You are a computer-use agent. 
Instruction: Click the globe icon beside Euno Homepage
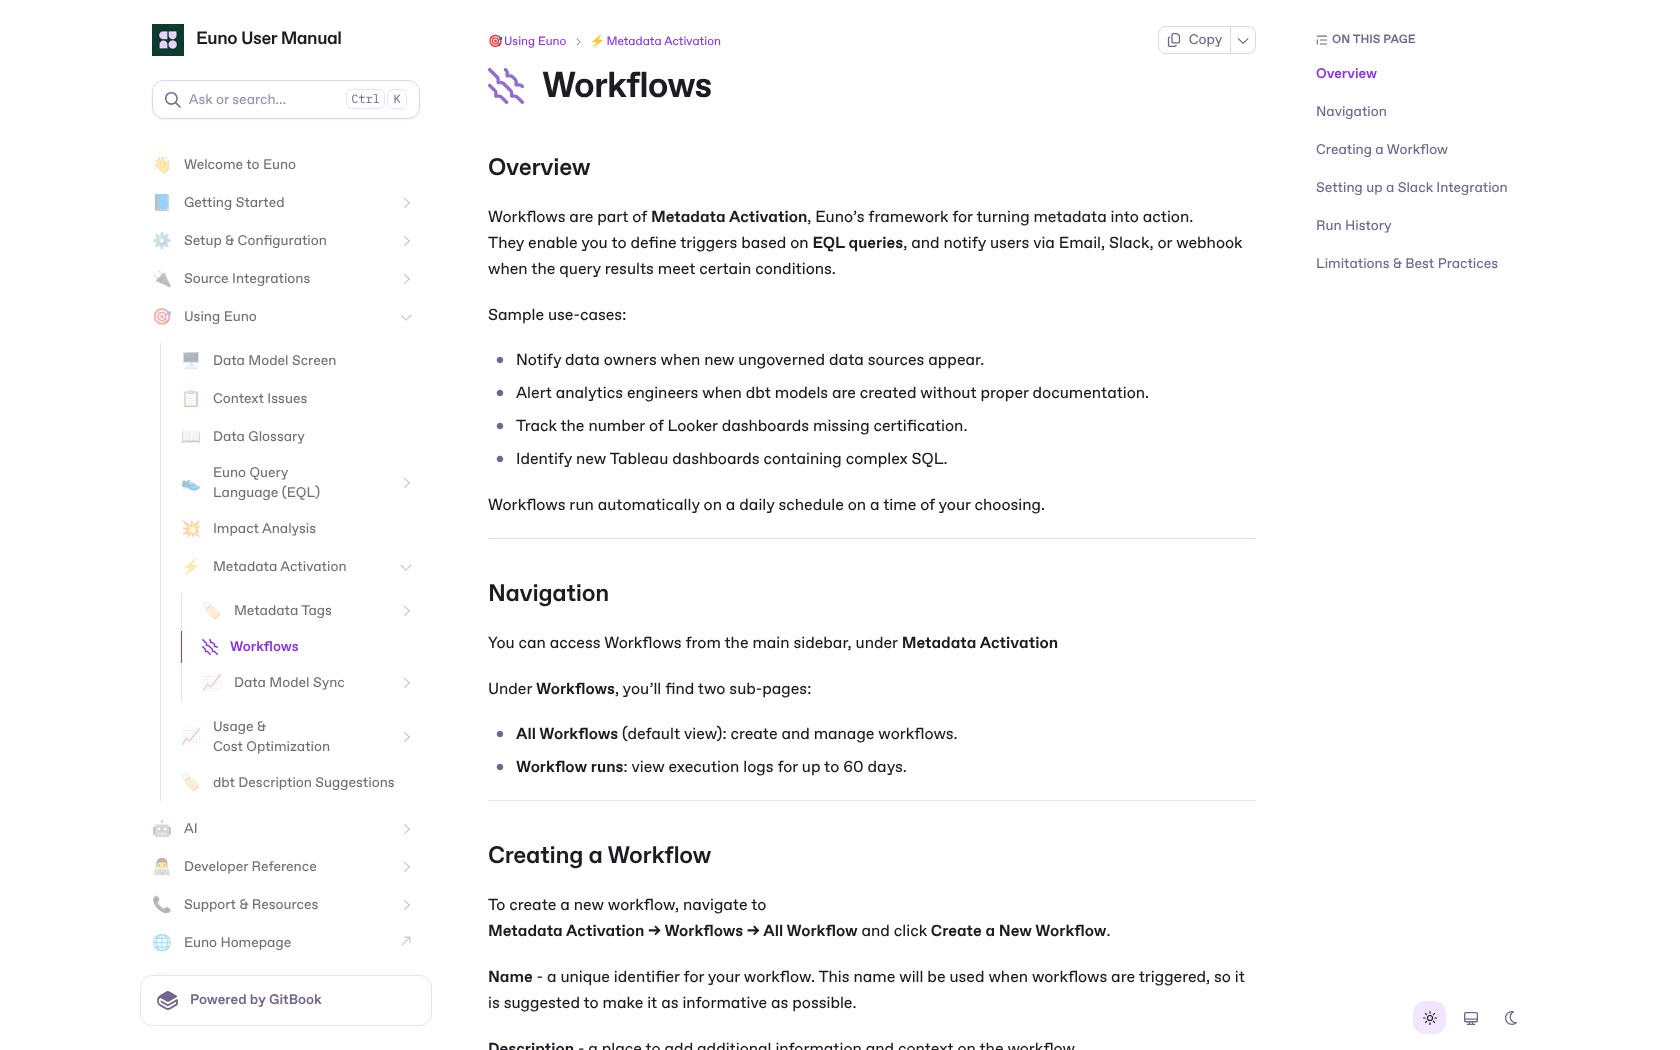point(162,943)
